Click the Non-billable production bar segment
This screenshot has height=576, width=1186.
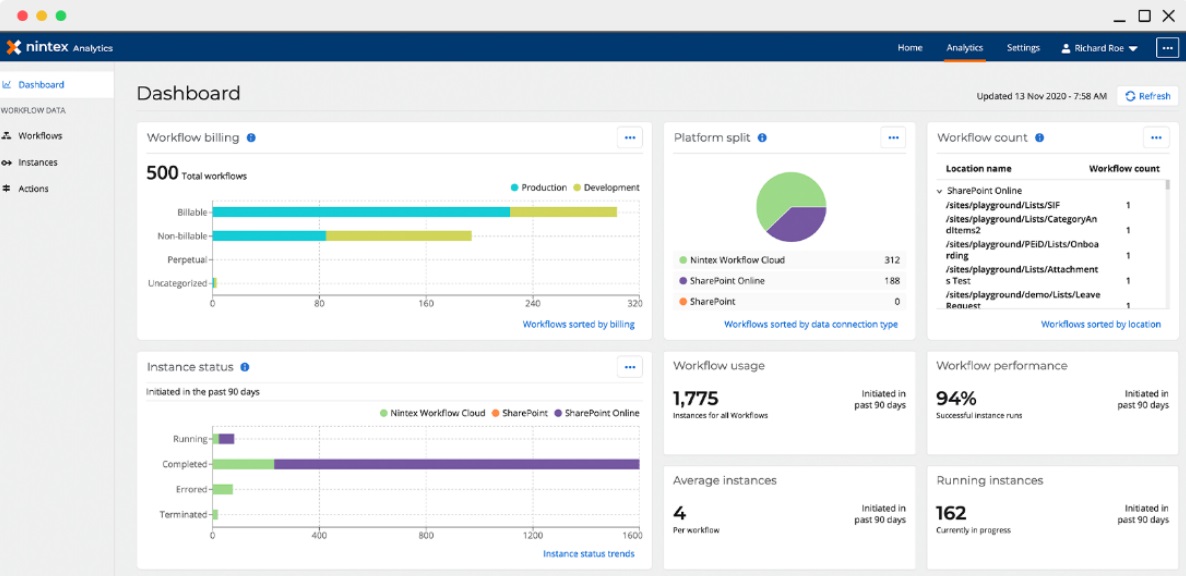pos(269,236)
